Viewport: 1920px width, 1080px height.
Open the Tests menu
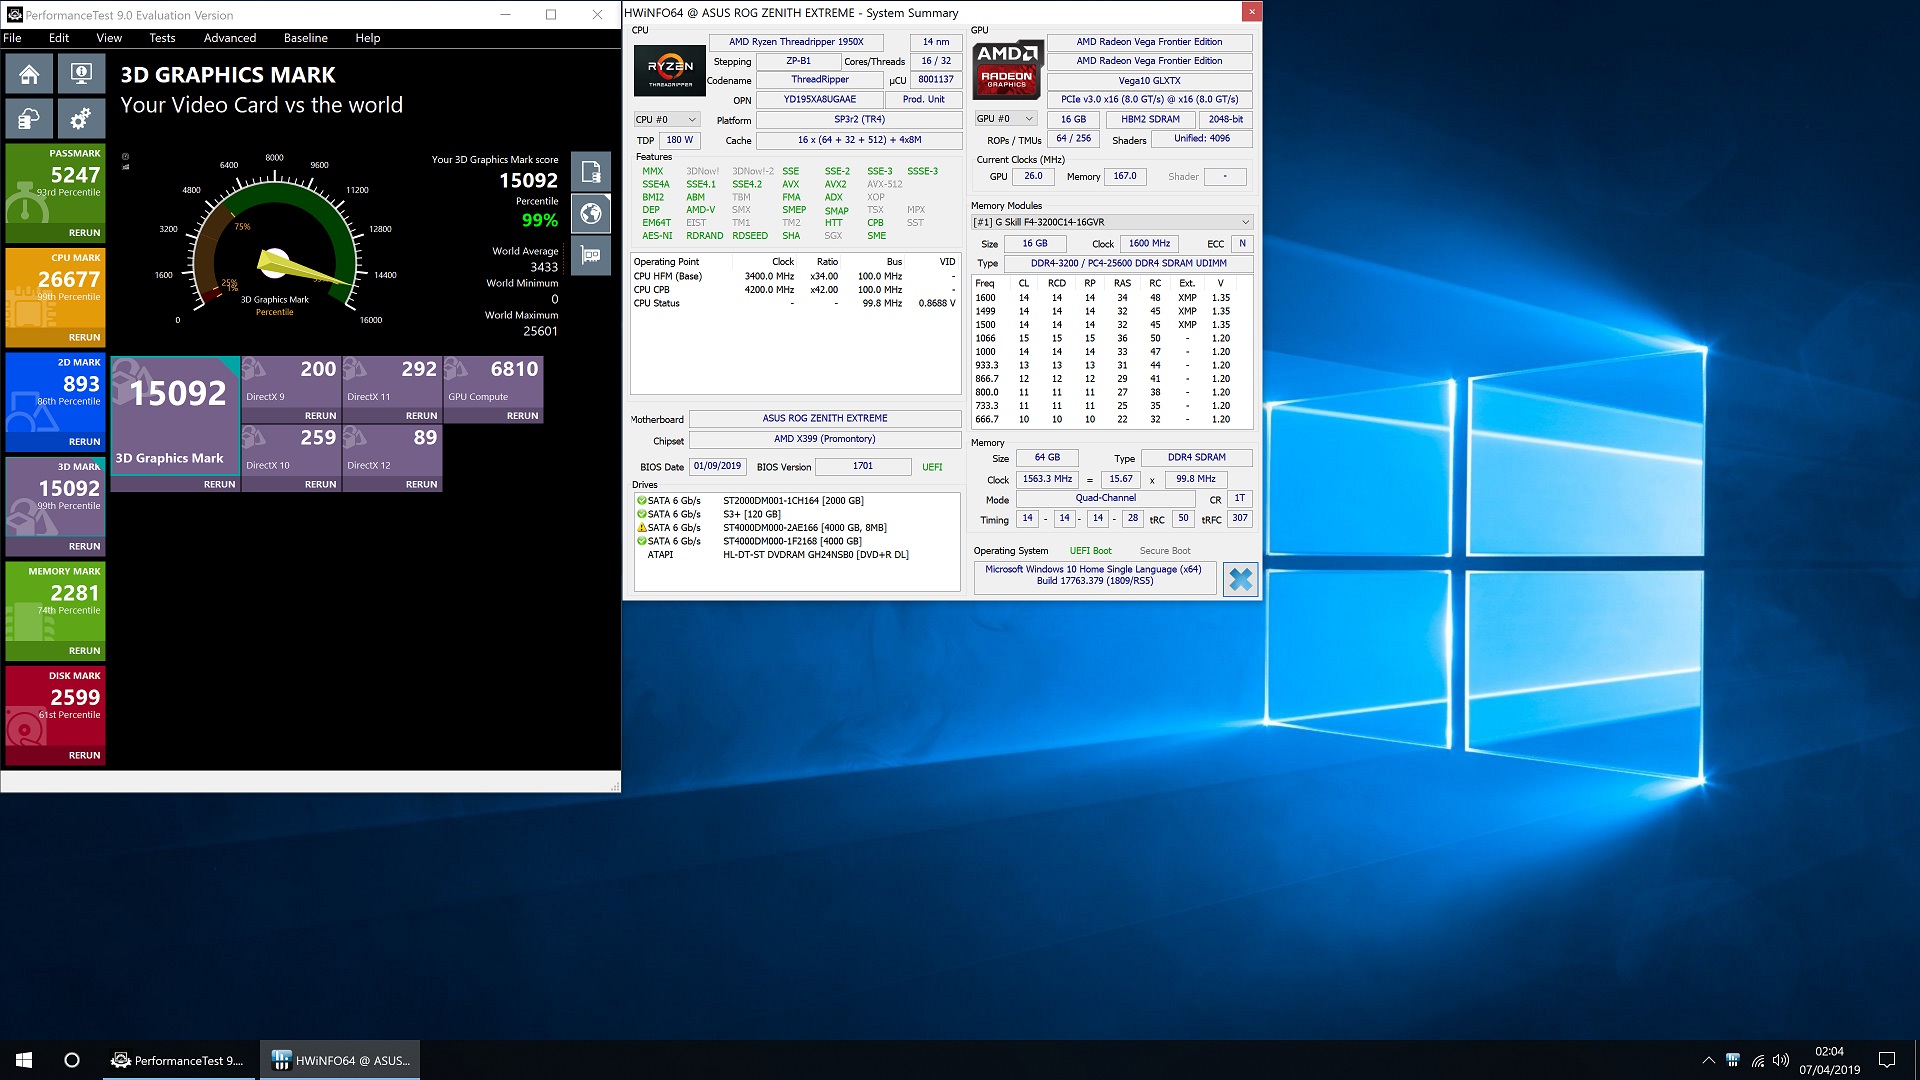pyautogui.click(x=162, y=38)
